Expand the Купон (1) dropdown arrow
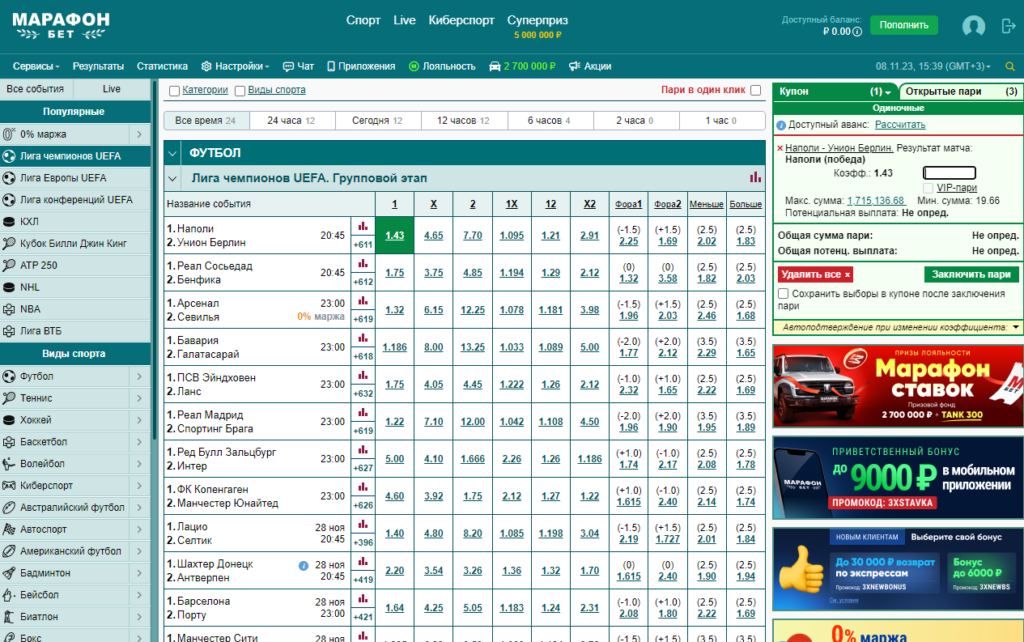The image size is (1024, 642). [888, 93]
